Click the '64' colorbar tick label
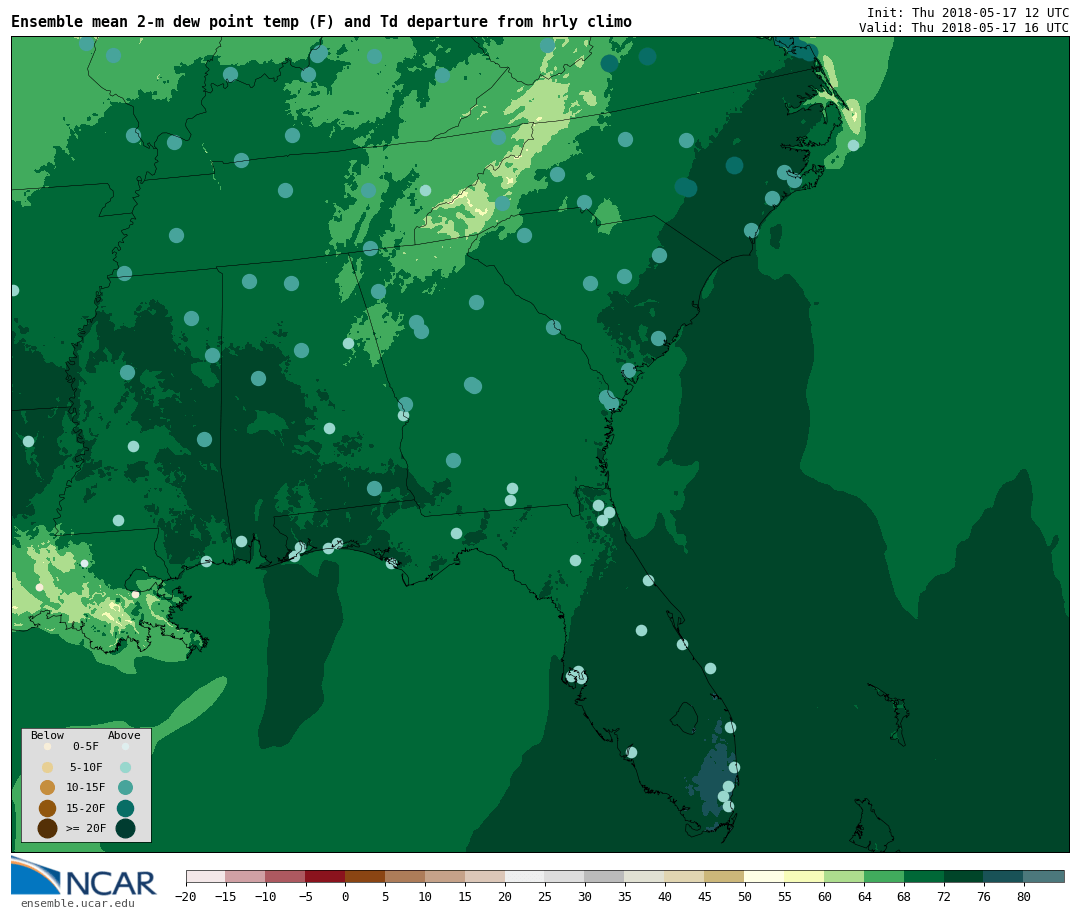This screenshot has width=1080, height=915. [x=864, y=896]
